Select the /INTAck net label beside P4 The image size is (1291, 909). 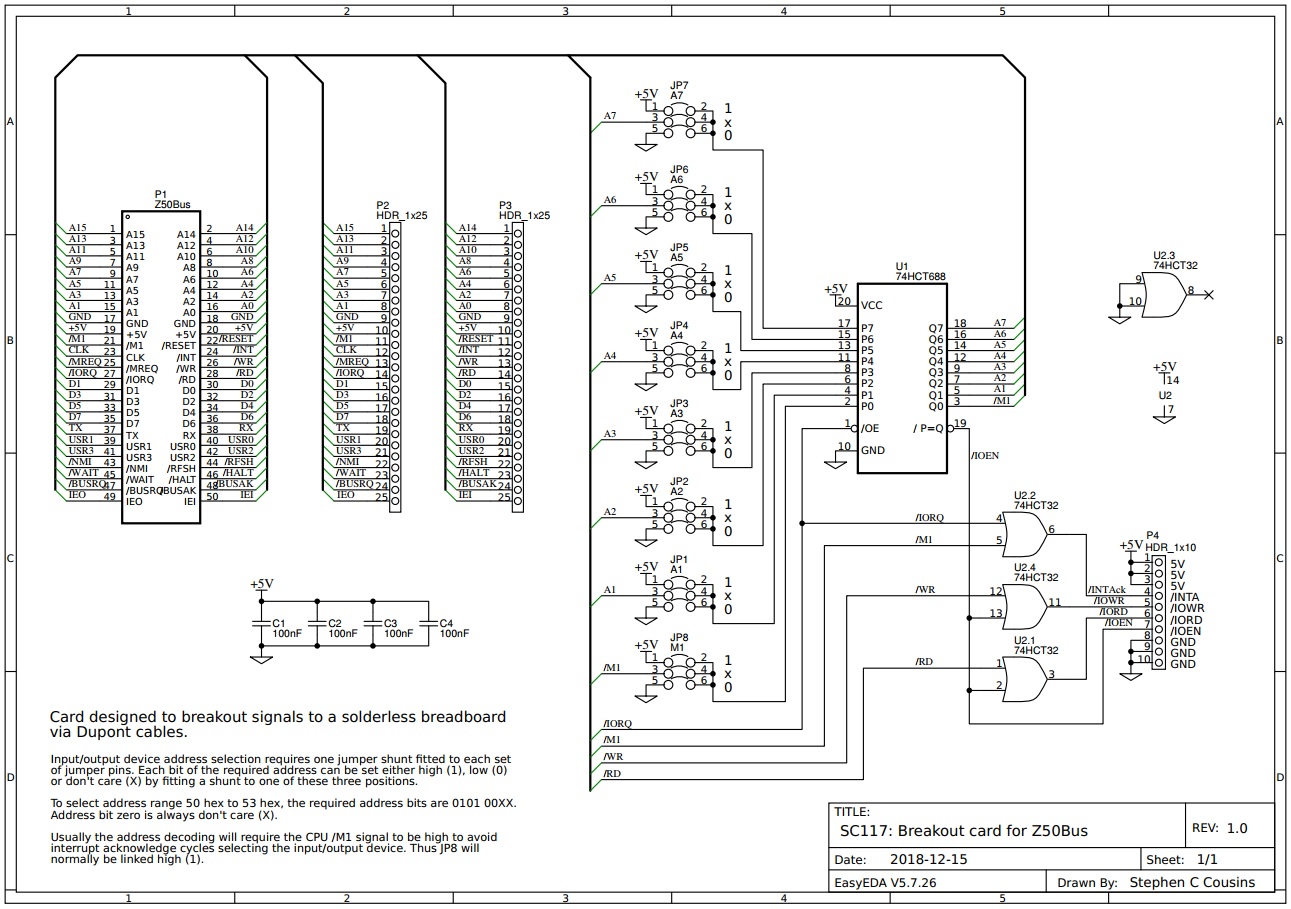pyautogui.click(x=1105, y=589)
